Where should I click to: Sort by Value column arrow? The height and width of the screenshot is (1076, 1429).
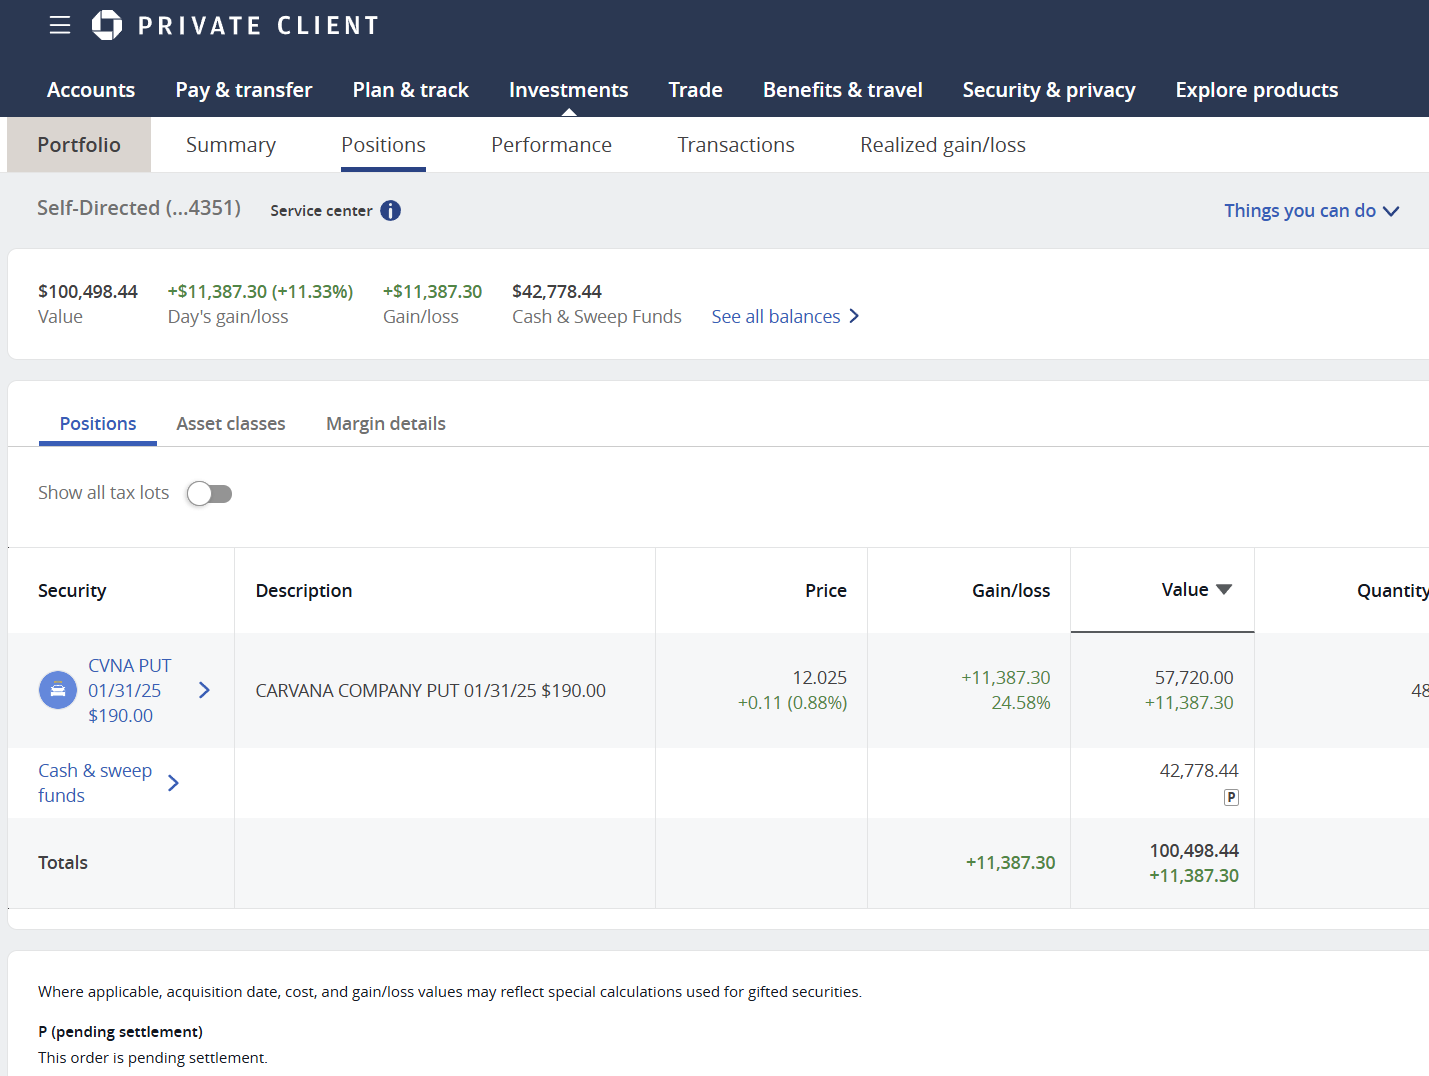(x=1224, y=590)
